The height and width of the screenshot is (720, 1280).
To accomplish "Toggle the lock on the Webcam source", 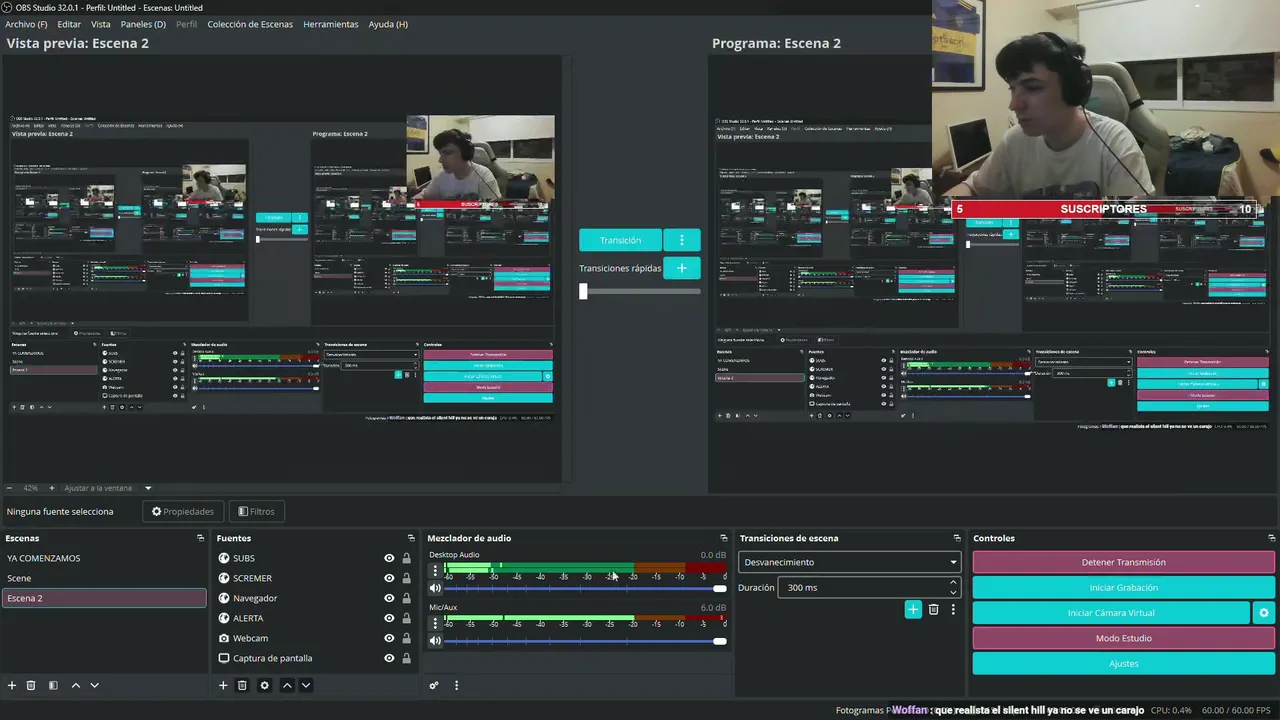I will 406,638.
